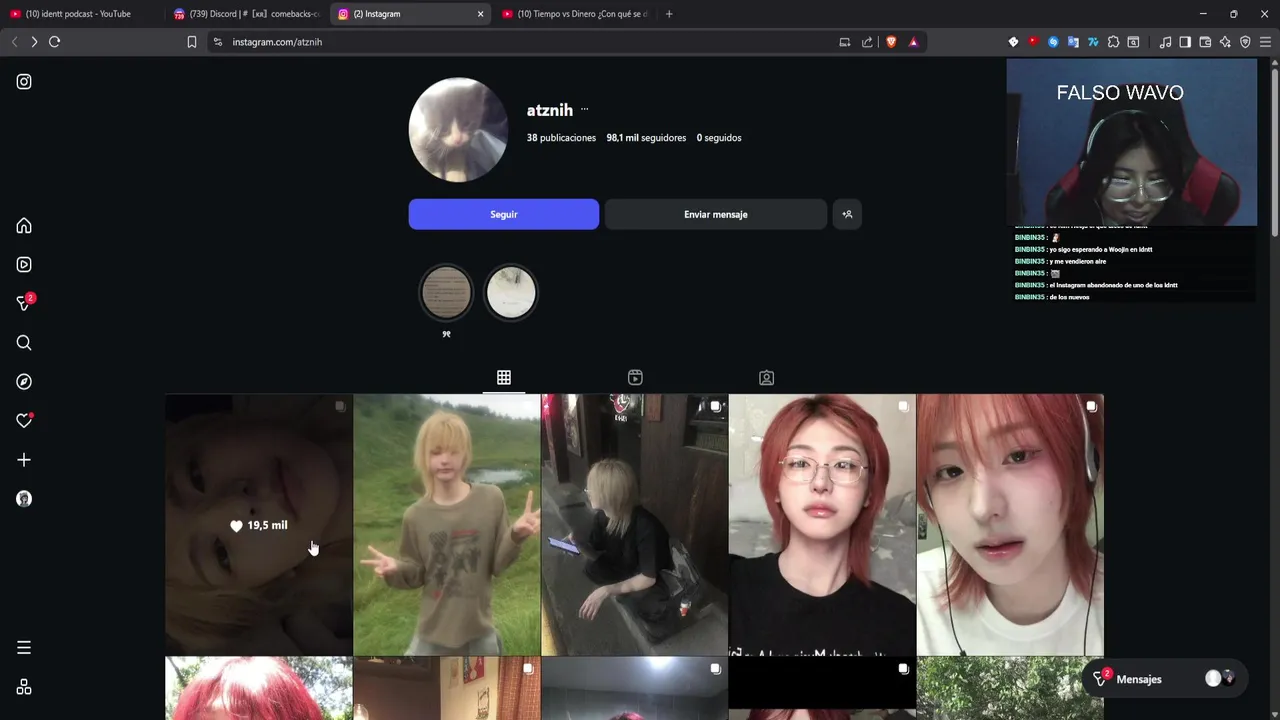Open the browser media control music note icon

pyautogui.click(x=1165, y=42)
